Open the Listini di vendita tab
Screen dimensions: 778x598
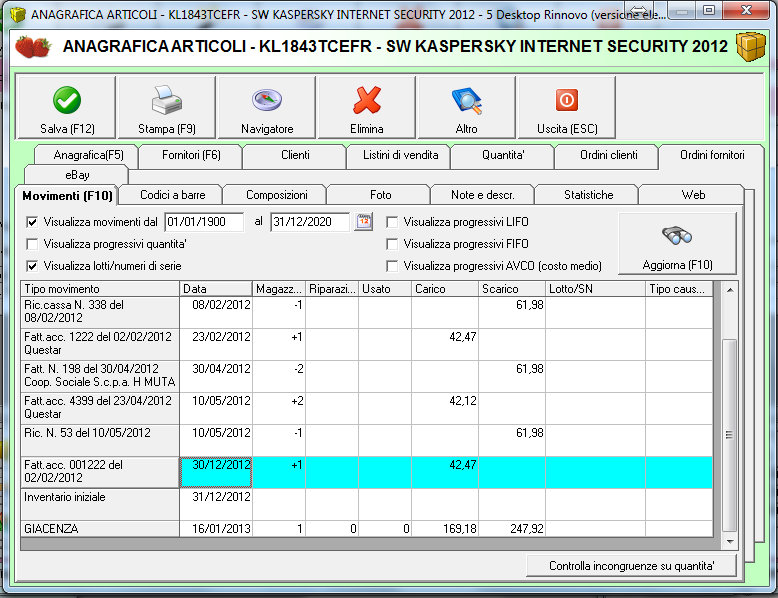point(400,155)
